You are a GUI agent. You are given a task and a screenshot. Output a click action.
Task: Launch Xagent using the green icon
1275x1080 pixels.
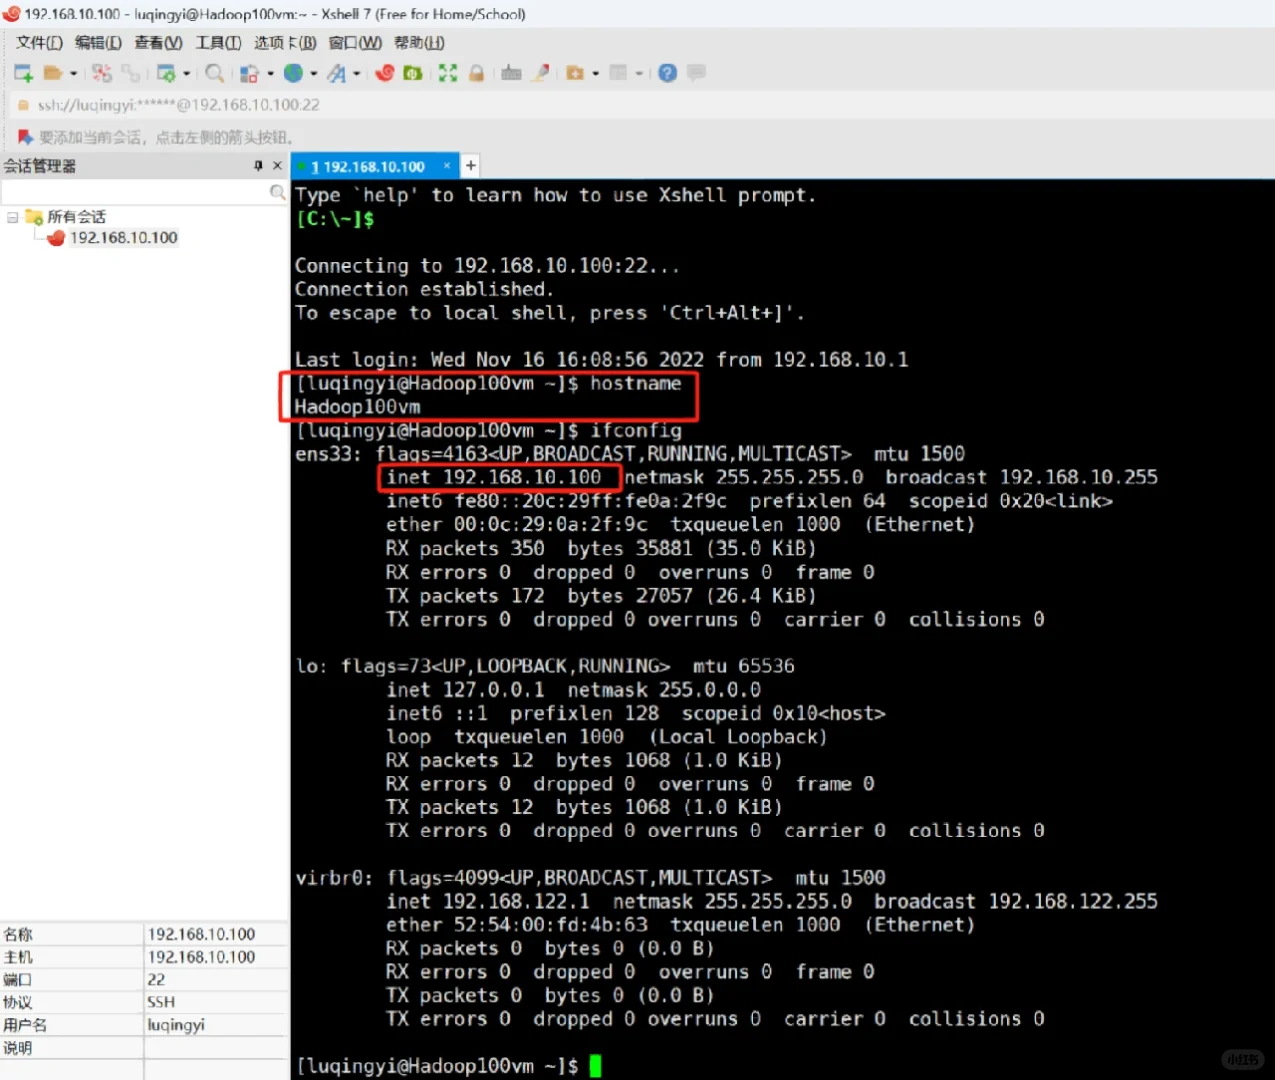point(413,73)
